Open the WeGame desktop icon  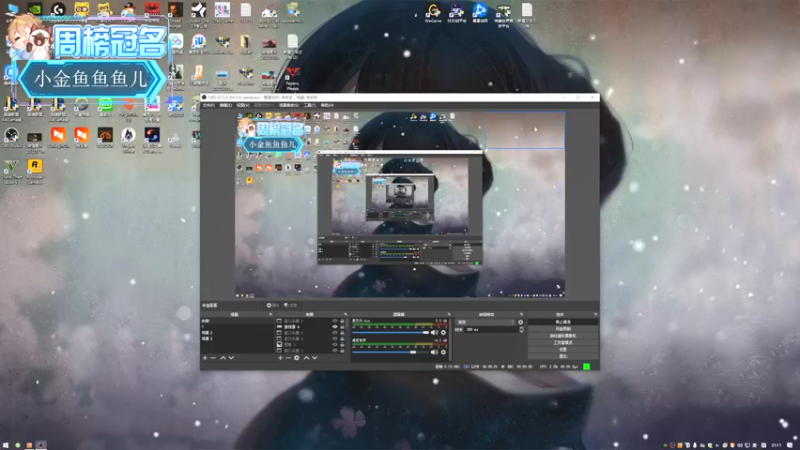(x=433, y=12)
